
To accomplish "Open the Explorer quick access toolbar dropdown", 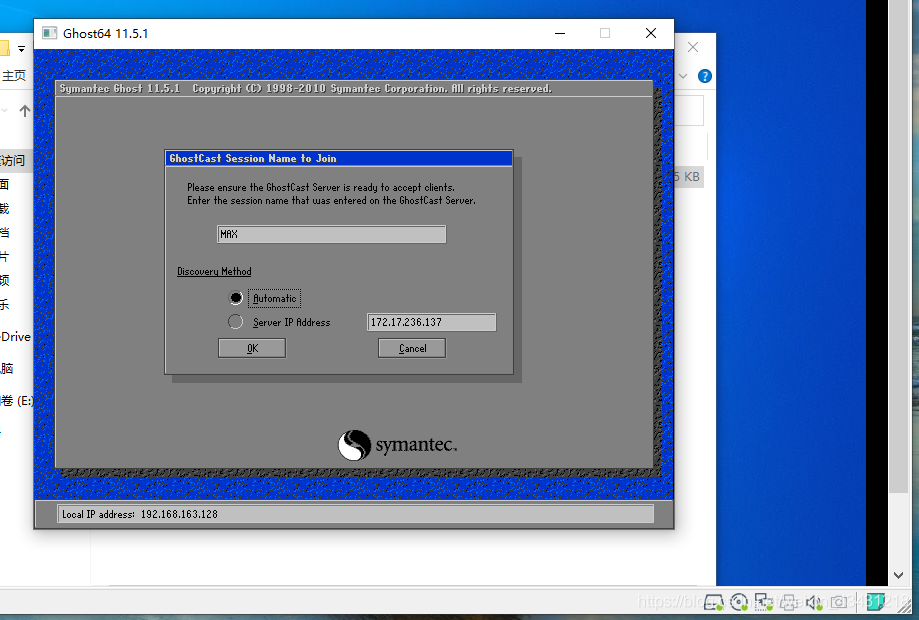I will click(x=22, y=49).
